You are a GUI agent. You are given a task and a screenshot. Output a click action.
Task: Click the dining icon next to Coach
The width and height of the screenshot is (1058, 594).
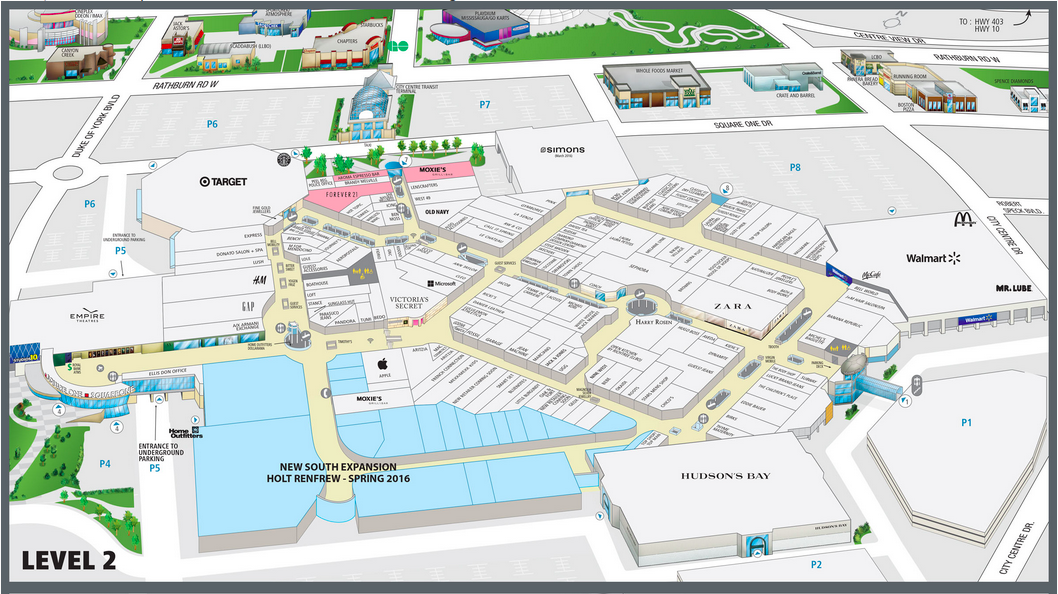pos(574,284)
